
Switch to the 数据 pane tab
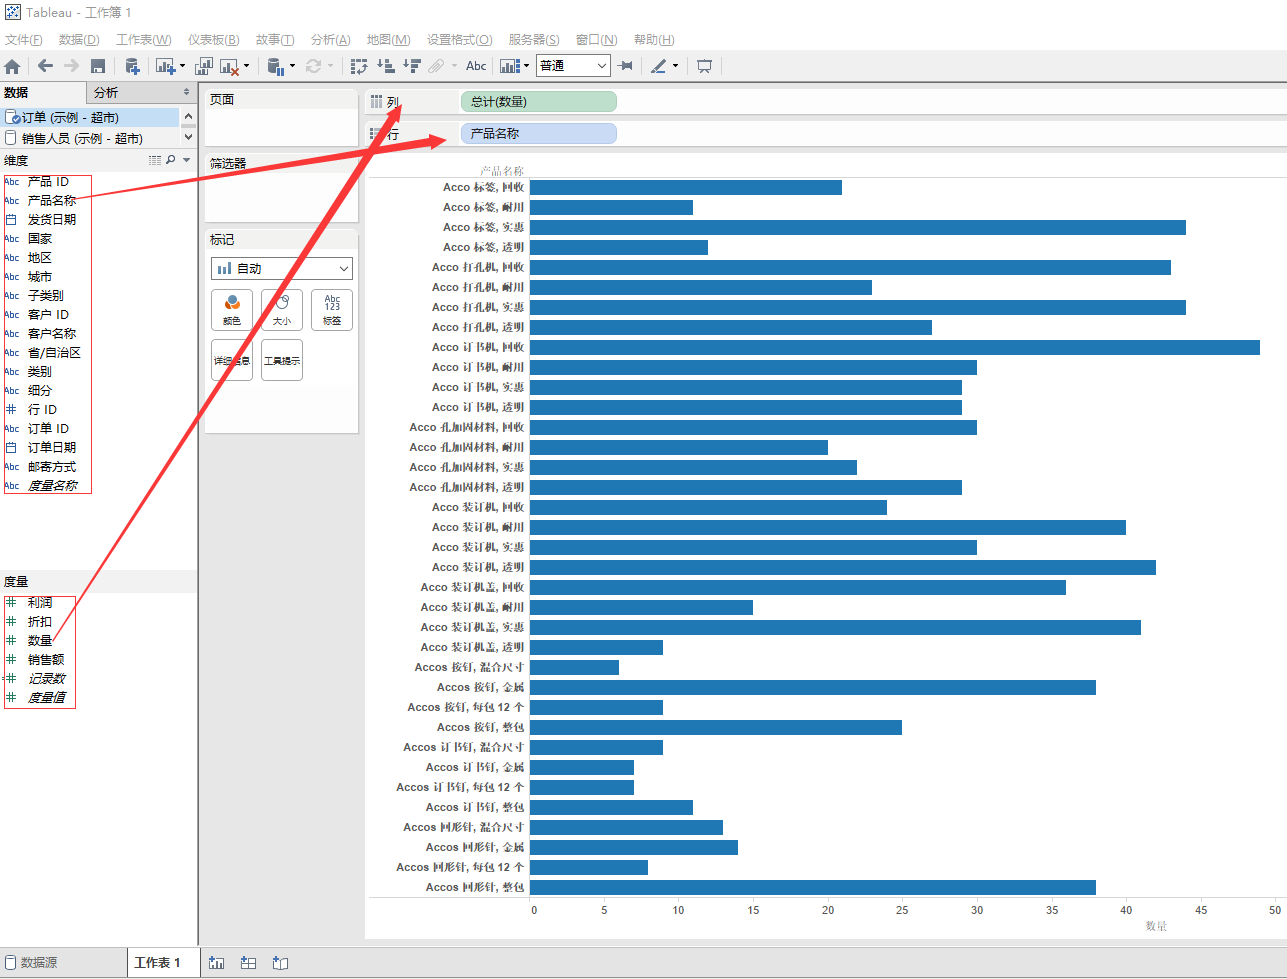pos(43,92)
